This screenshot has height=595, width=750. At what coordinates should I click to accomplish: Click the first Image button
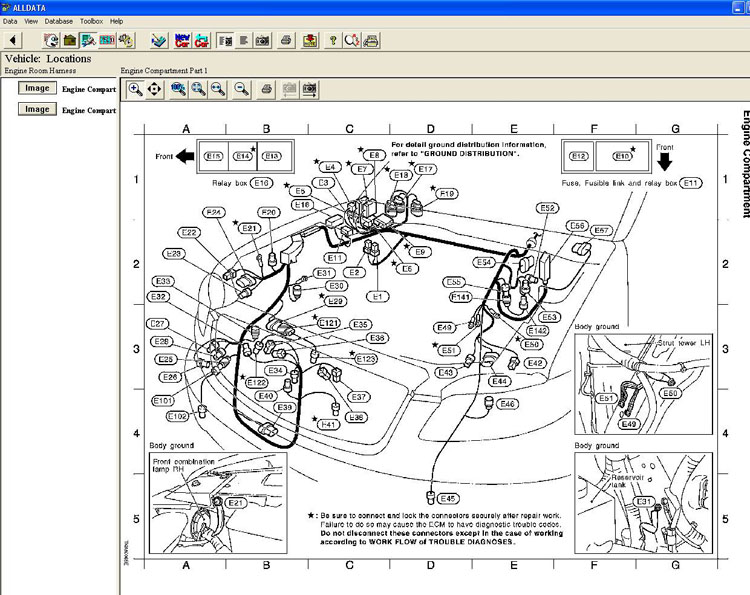(37, 88)
